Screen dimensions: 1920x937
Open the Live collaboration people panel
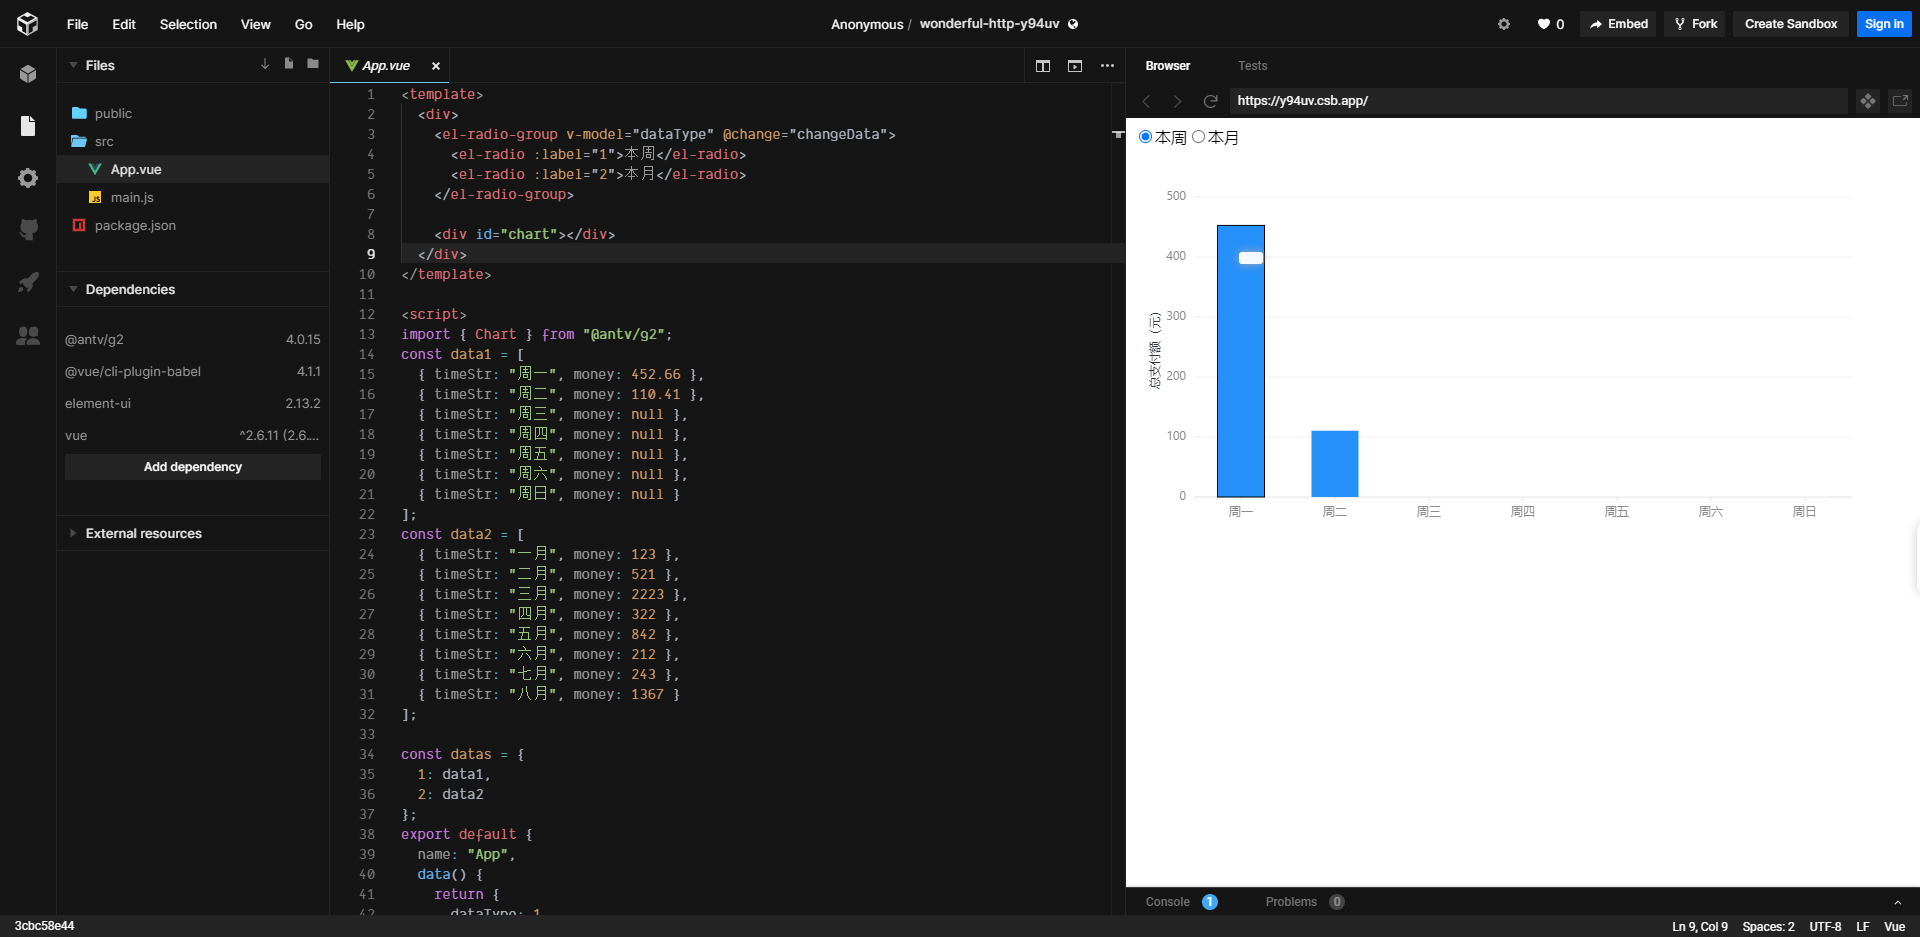click(x=28, y=336)
